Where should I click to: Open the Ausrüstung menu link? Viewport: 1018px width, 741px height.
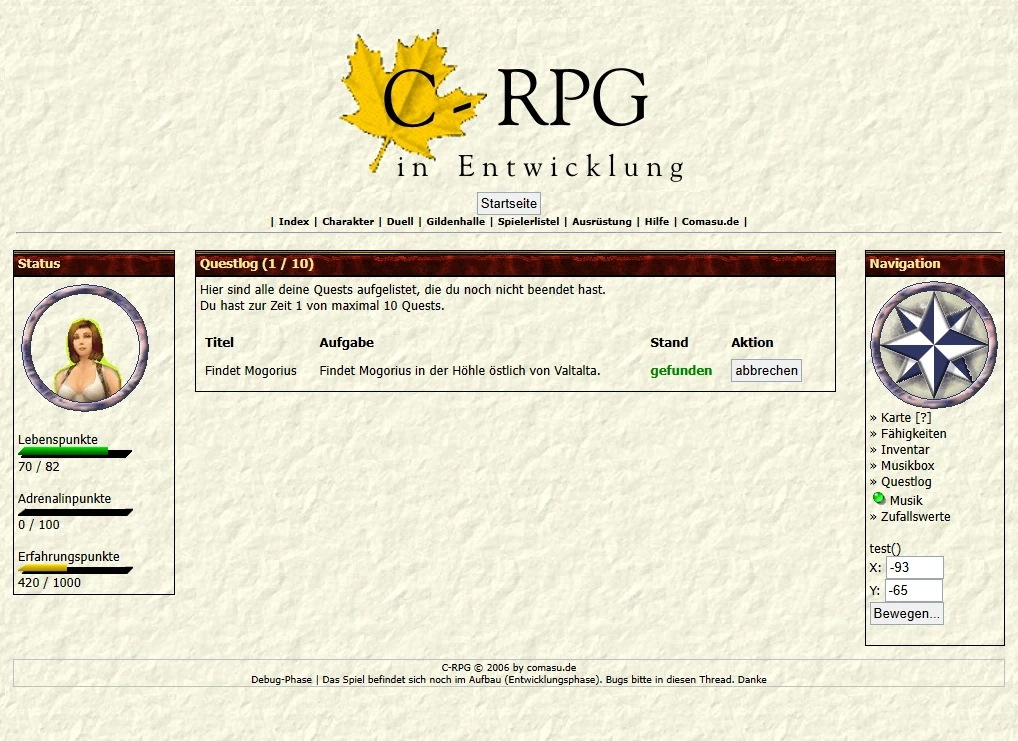point(602,221)
